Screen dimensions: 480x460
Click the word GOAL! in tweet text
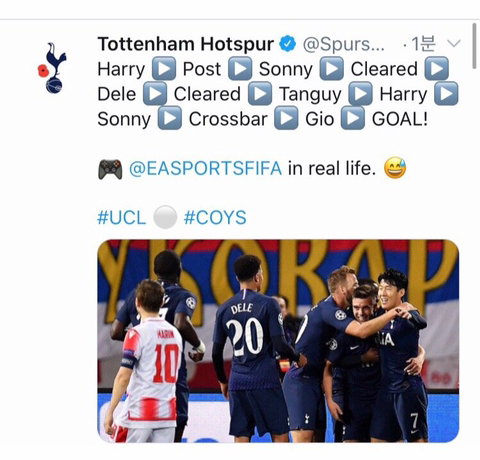coord(400,119)
